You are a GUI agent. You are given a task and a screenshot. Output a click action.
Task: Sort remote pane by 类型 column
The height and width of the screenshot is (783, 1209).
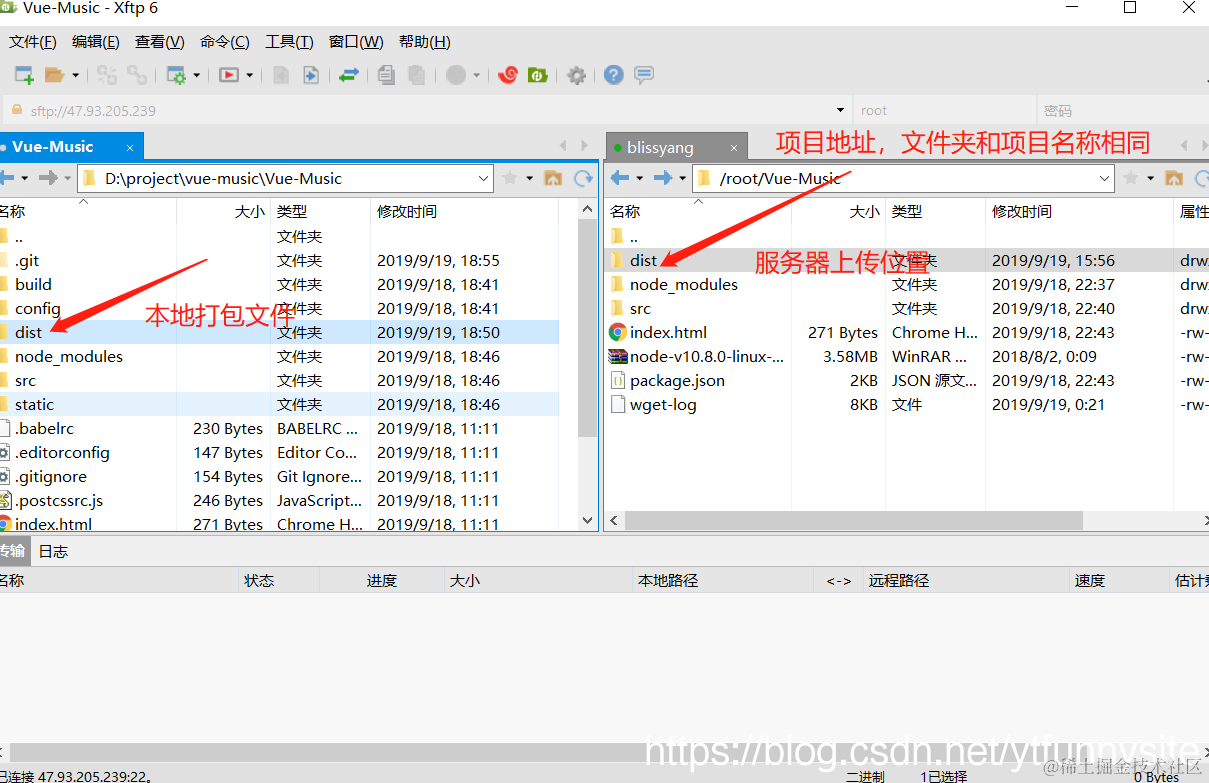935,211
